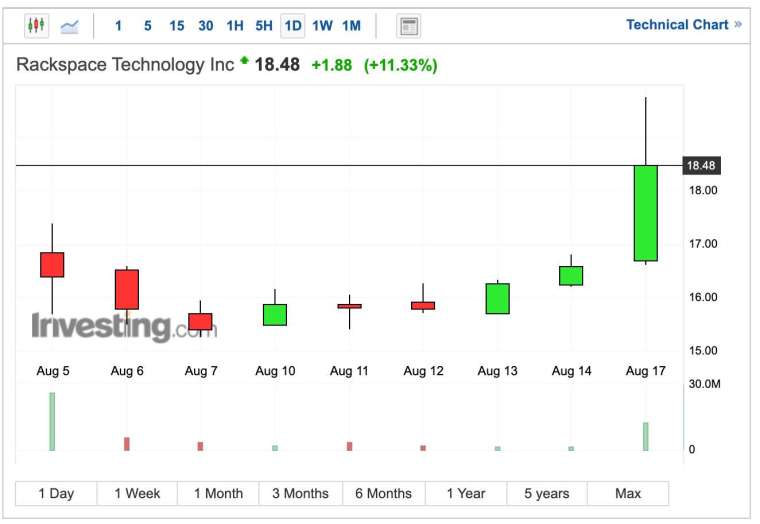760x524 pixels.
Task: Choose the 1 Day range tab
Action: 56,493
